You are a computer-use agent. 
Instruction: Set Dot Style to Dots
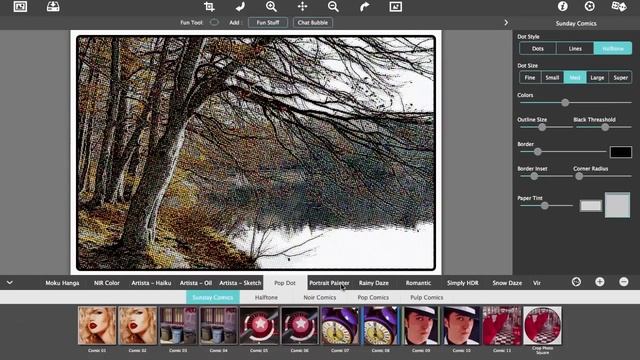pyautogui.click(x=538, y=49)
